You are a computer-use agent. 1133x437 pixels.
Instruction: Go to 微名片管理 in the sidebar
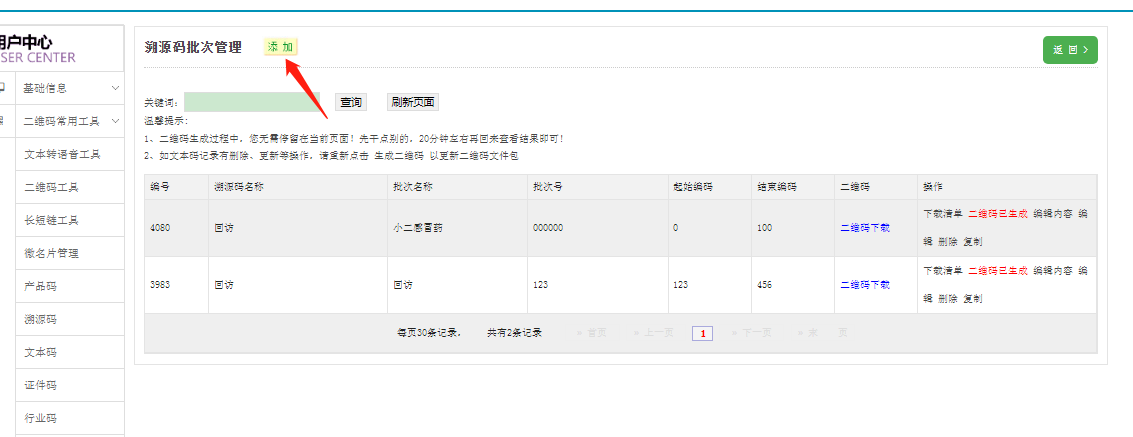51,253
